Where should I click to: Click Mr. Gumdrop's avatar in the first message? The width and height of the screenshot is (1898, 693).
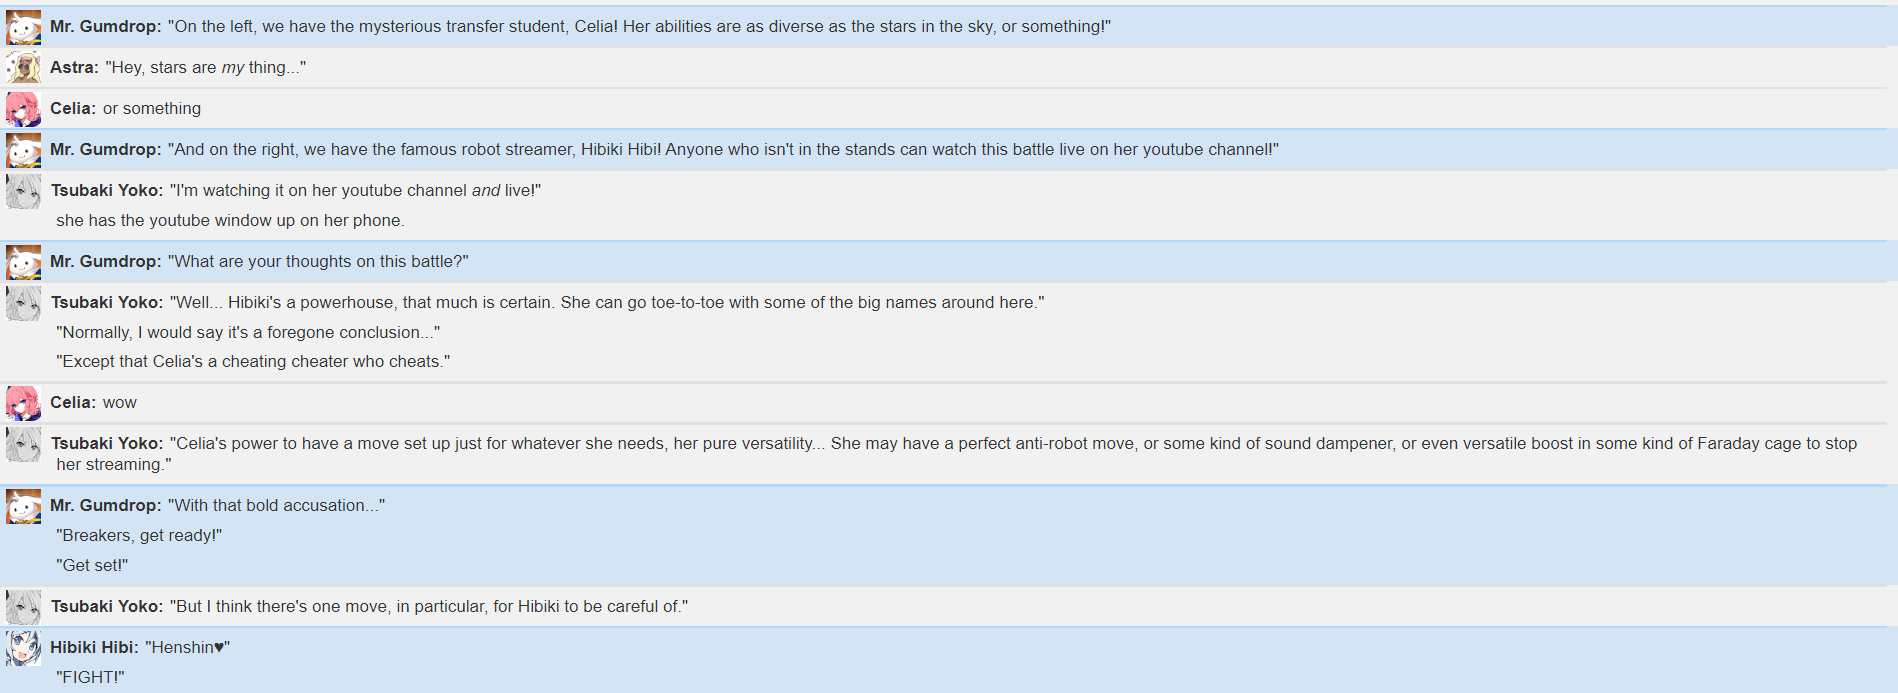pos(23,27)
